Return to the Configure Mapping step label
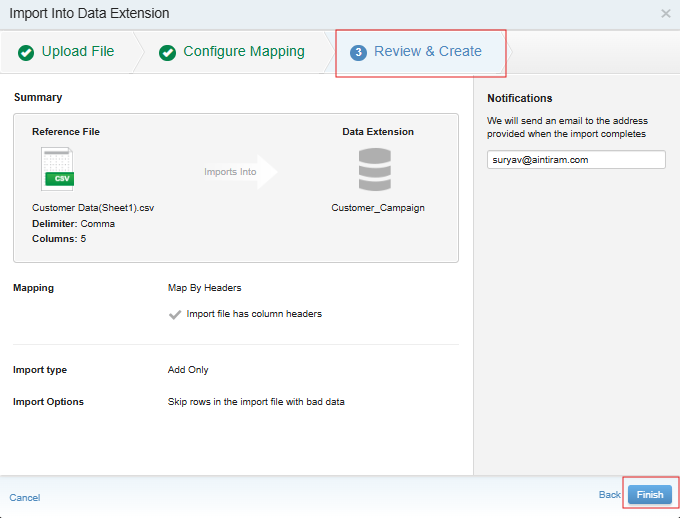Image resolution: width=680 pixels, height=518 pixels. point(244,52)
